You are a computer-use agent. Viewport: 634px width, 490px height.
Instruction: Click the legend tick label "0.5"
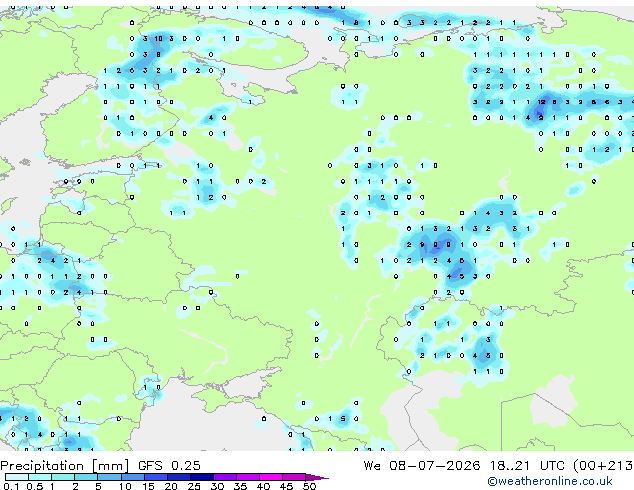pos(35,486)
